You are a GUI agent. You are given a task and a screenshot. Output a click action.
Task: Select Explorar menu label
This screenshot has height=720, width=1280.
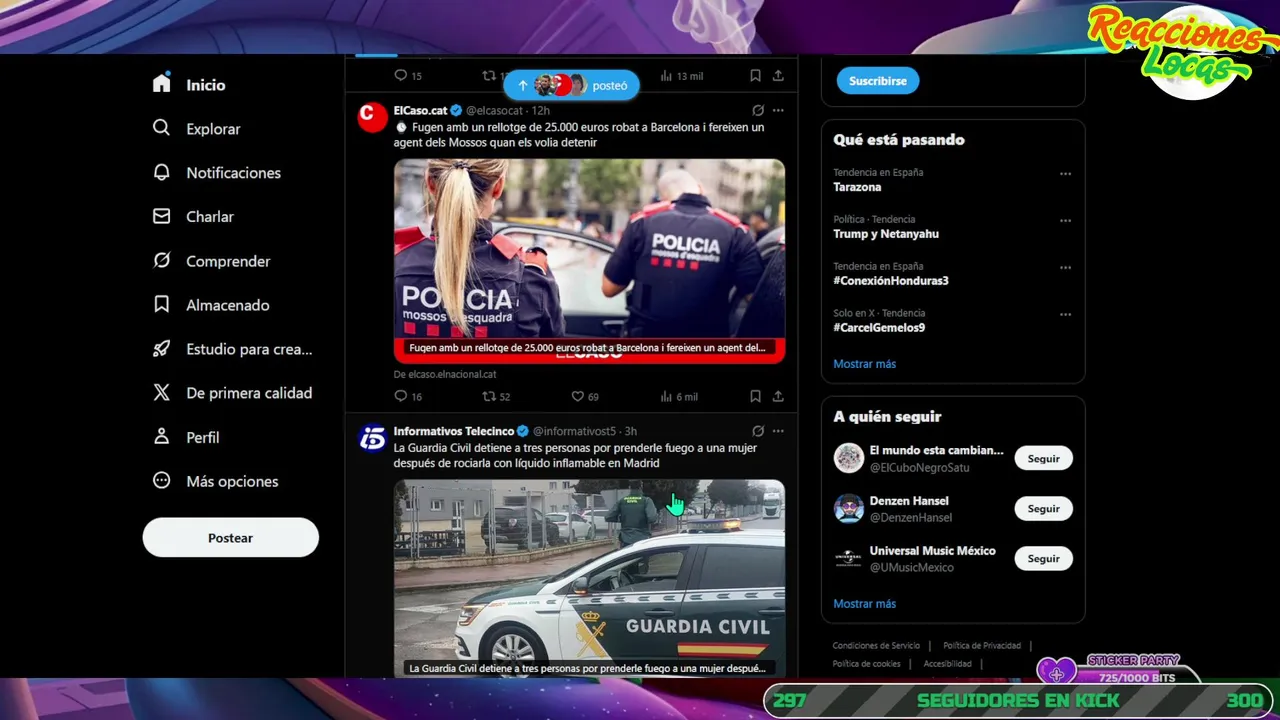(x=213, y=129)
